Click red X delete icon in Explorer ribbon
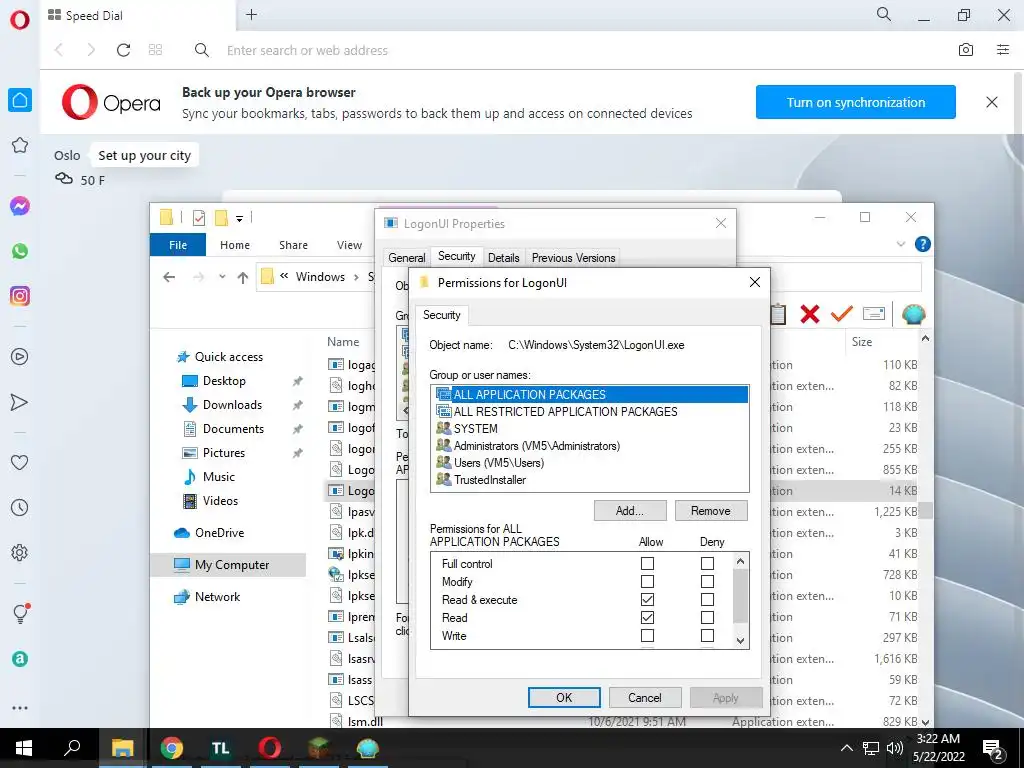This screenshot has width=1024, height=768. click(810, 314)
